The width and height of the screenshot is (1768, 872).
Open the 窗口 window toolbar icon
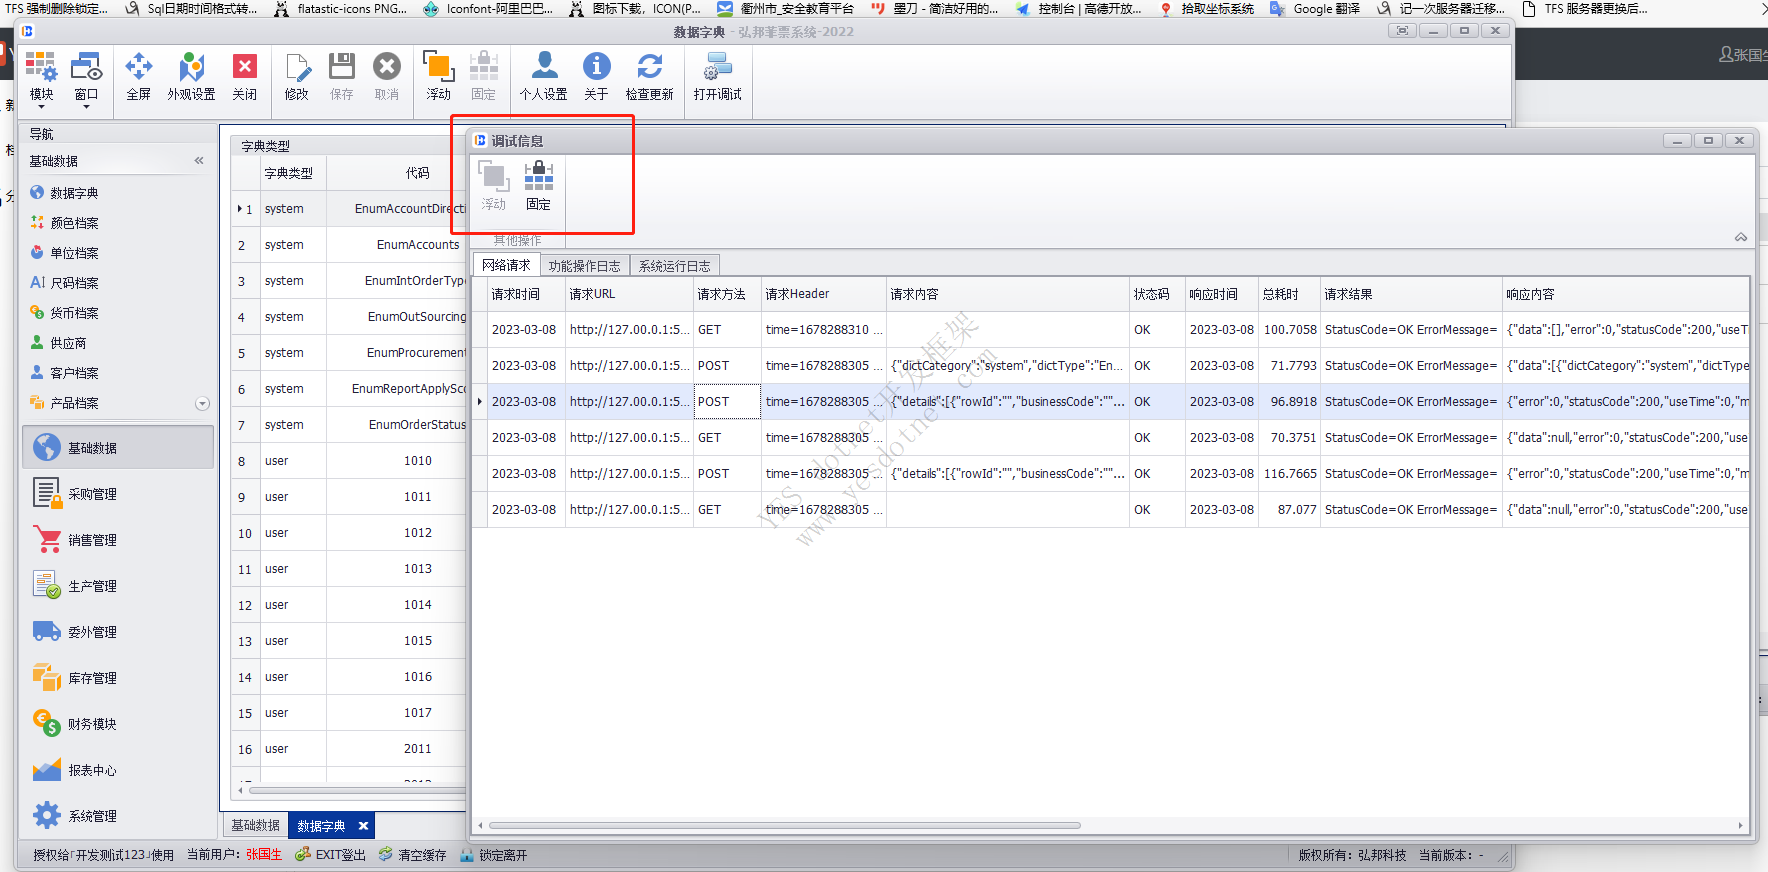tap(86, 68)
